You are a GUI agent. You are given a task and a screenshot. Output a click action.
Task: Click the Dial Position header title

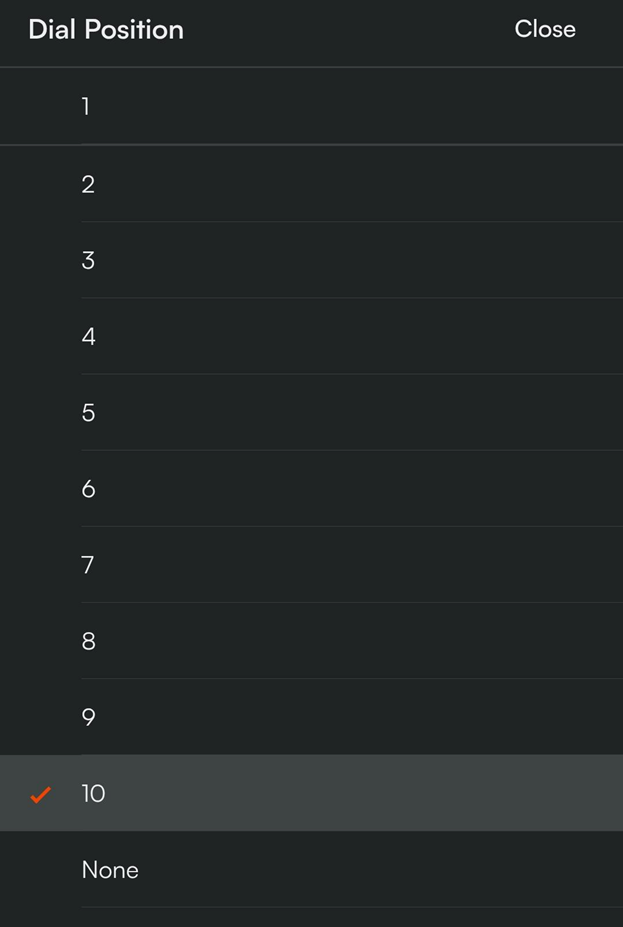(106, 29)
